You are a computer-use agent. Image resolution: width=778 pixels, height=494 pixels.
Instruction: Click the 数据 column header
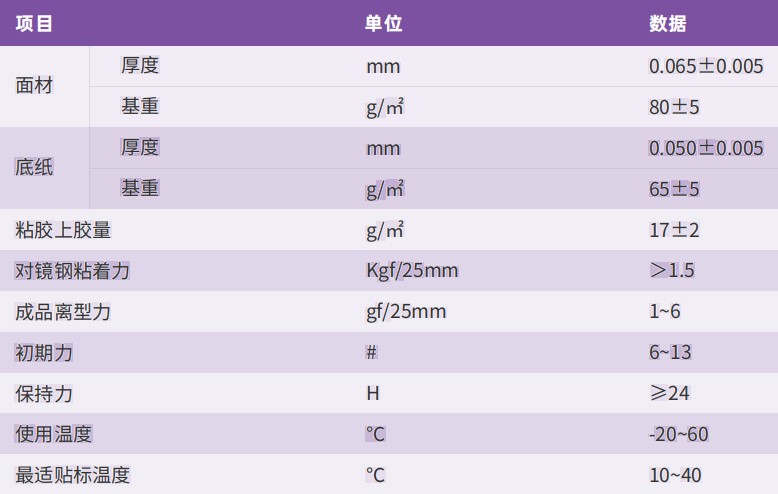tap(668, 23)
